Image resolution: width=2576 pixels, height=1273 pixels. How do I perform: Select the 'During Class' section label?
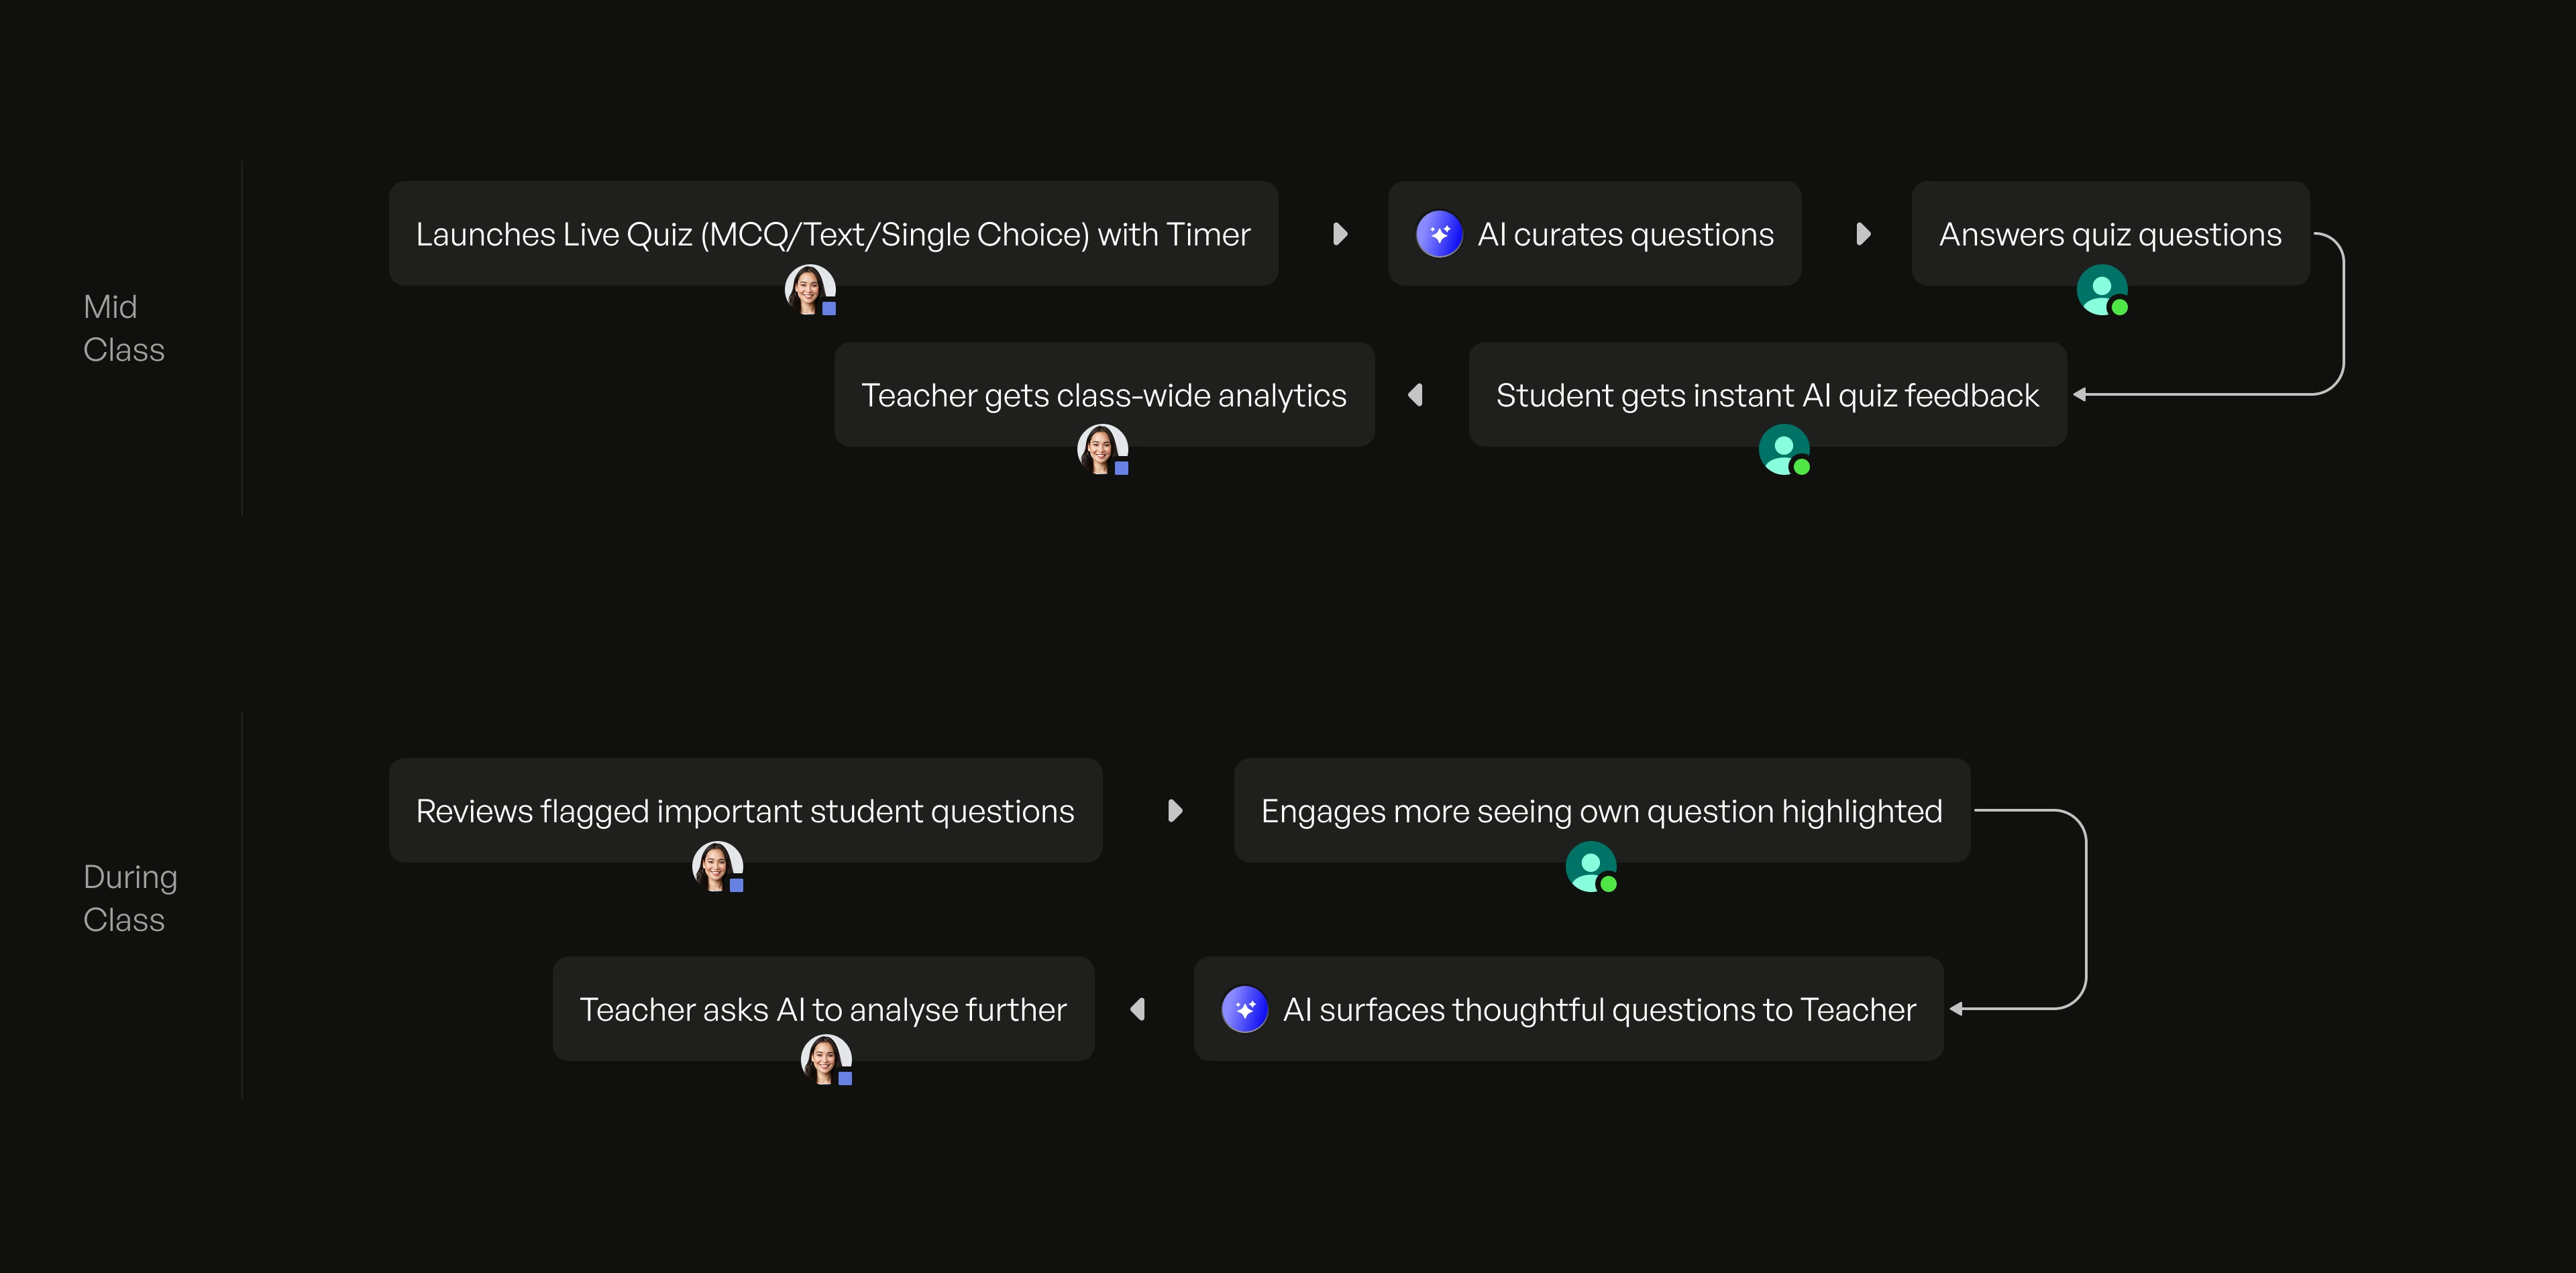tap(130, 898)
